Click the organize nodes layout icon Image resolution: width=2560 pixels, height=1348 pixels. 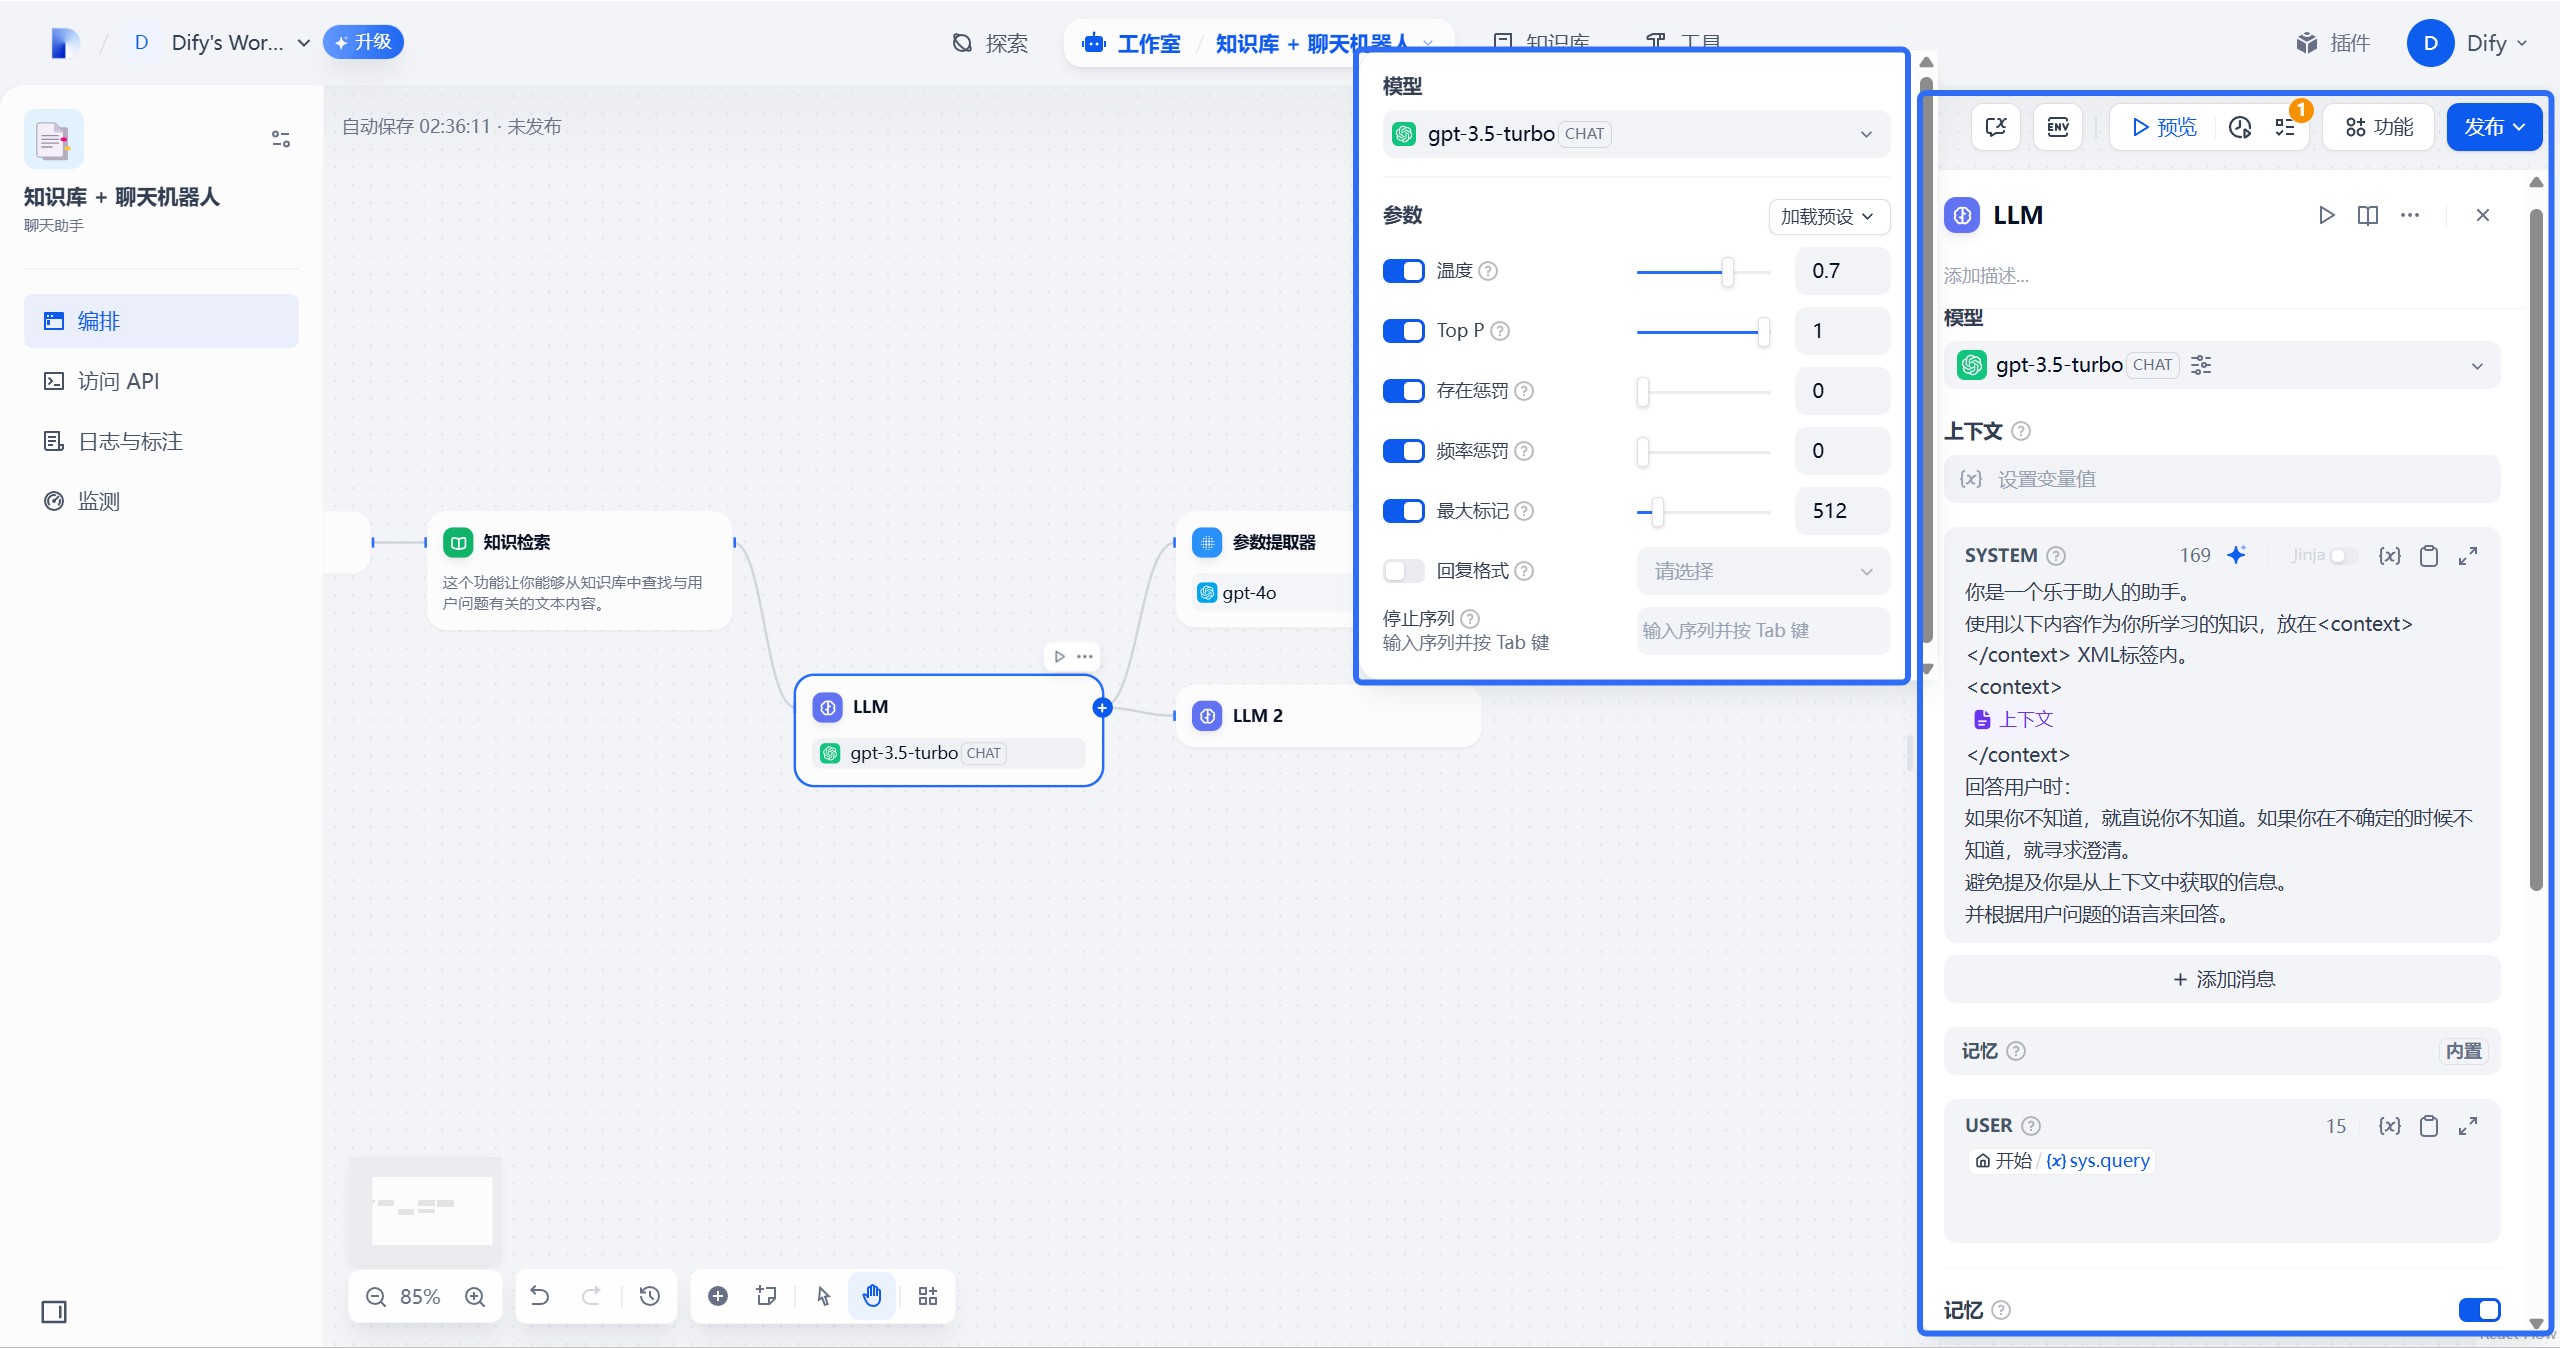[x=927, y=1296]
